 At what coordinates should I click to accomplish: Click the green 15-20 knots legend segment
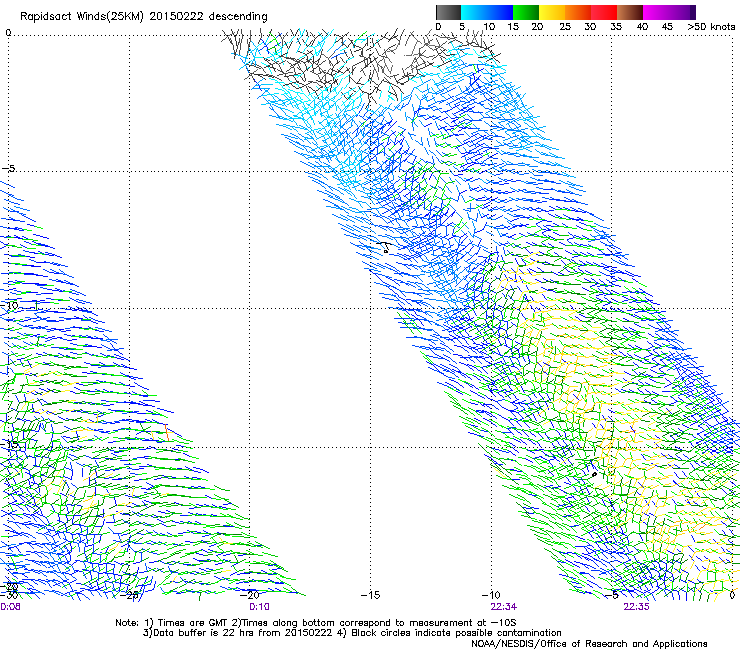point(526,12)
